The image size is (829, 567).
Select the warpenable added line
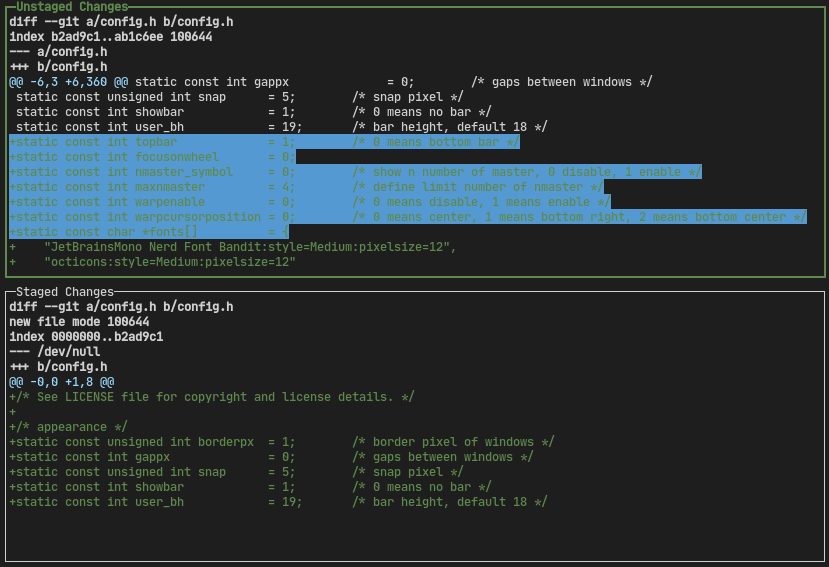coord(309,202)
